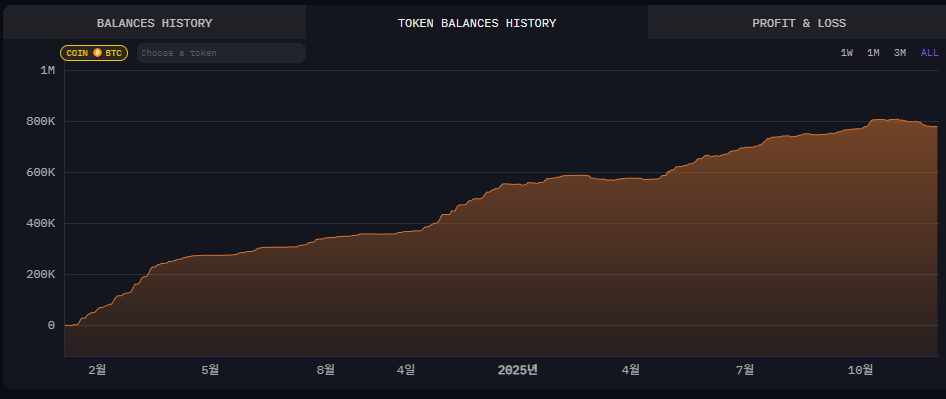The image size is (946, 399).
Task: Set chart range to 1M
Action: click(x=873, y=53)
